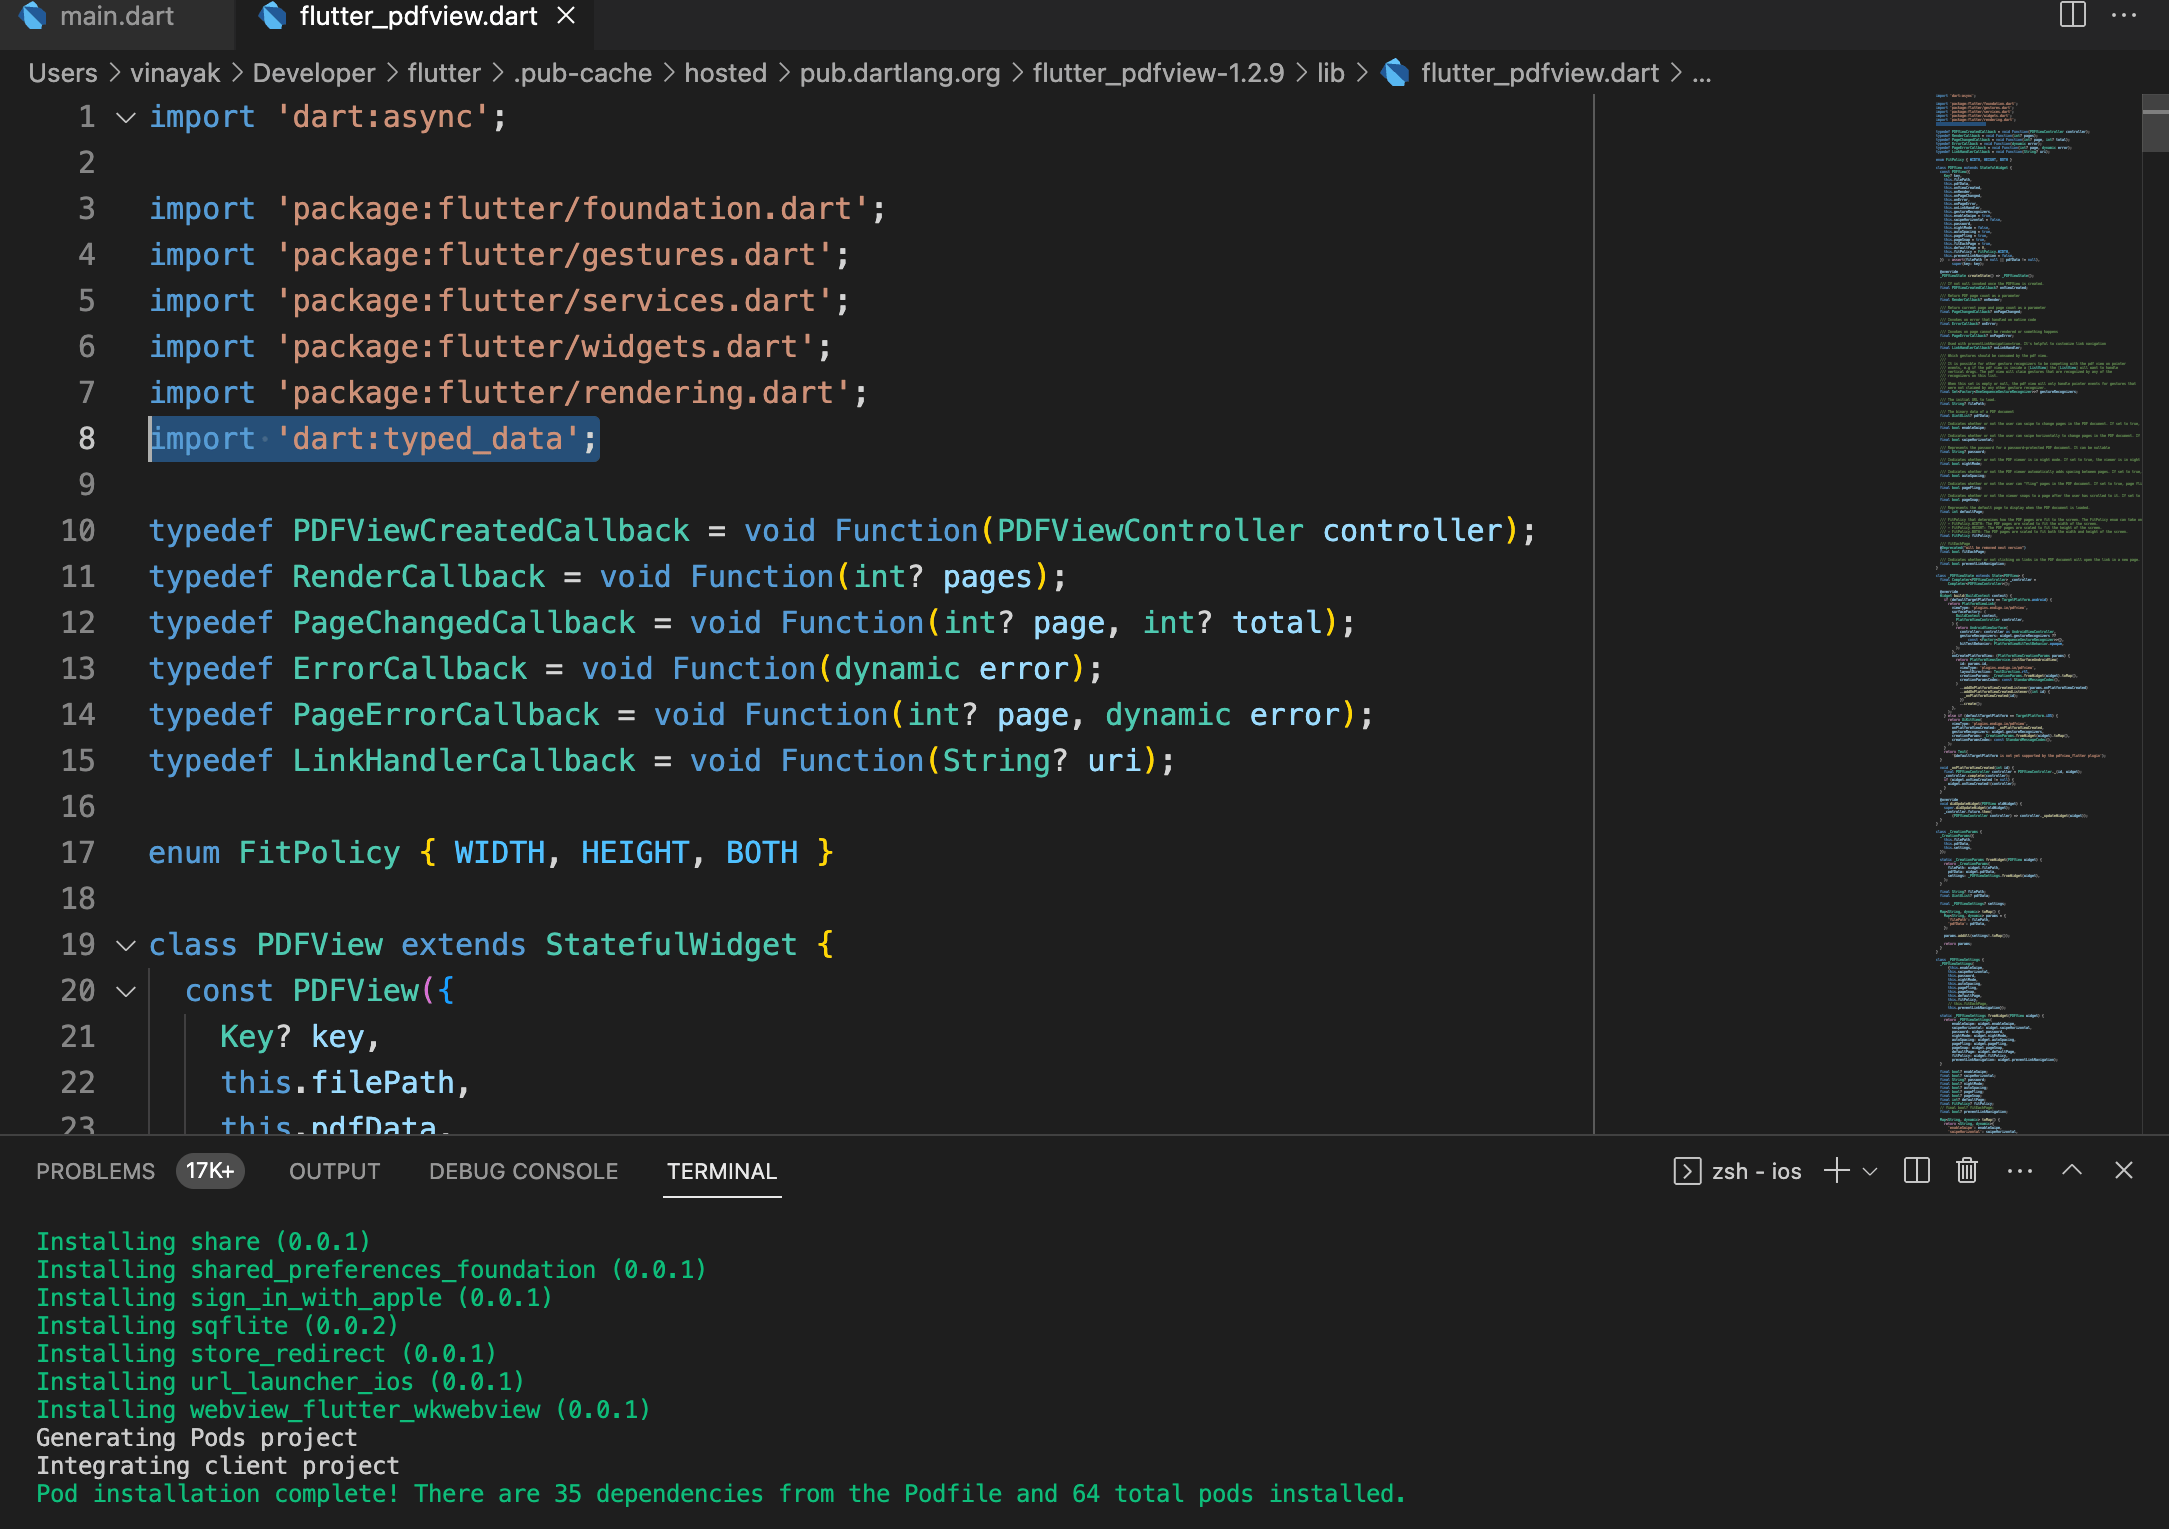
Task: Open more terminal actions menu
Action: tap(2021, 1170)
